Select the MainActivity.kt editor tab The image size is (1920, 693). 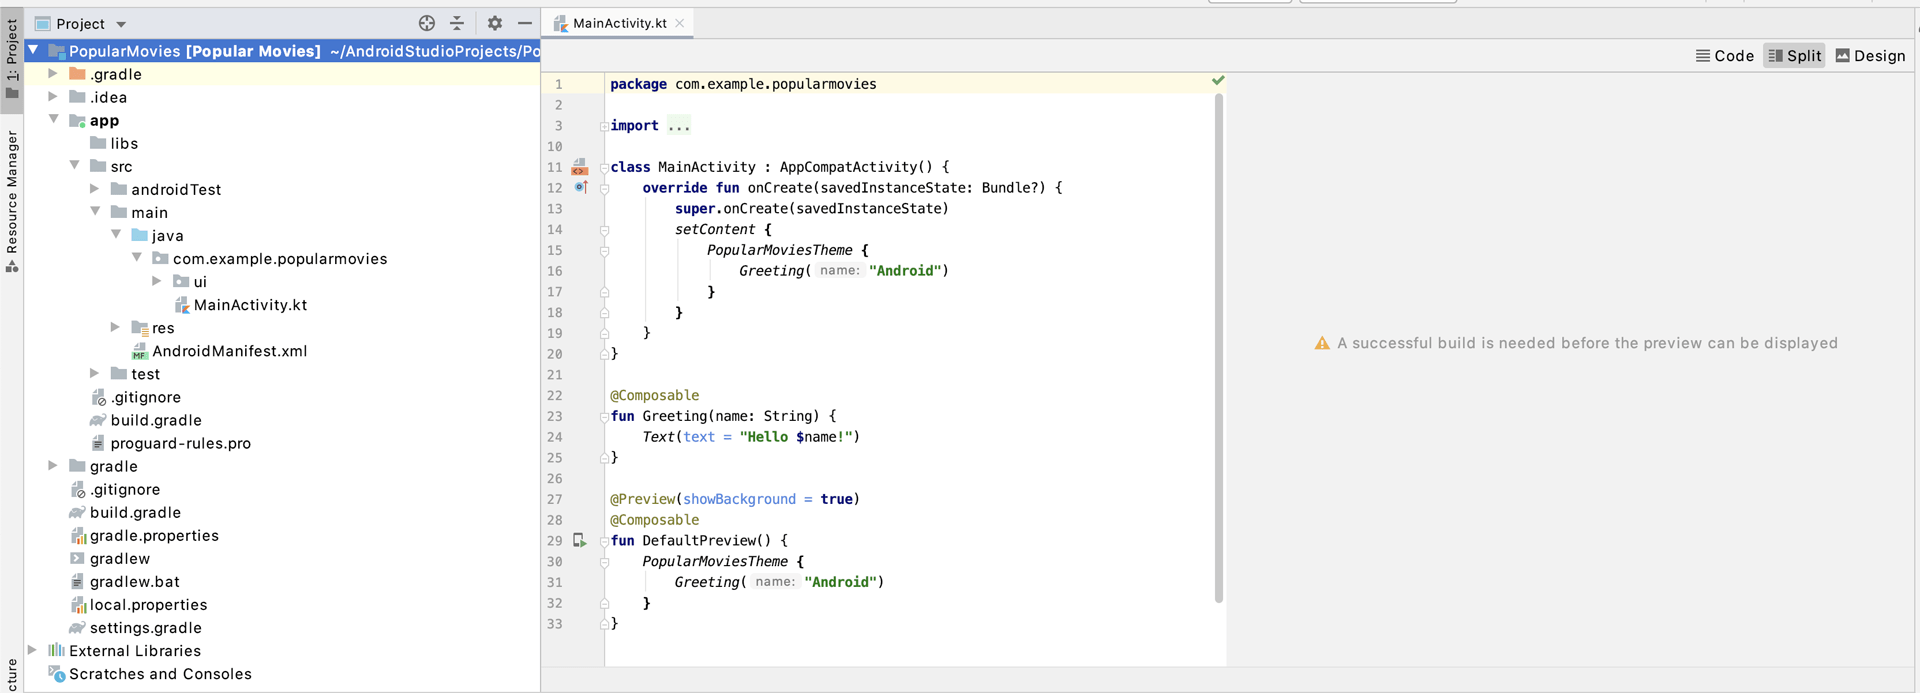coord(618,23)
